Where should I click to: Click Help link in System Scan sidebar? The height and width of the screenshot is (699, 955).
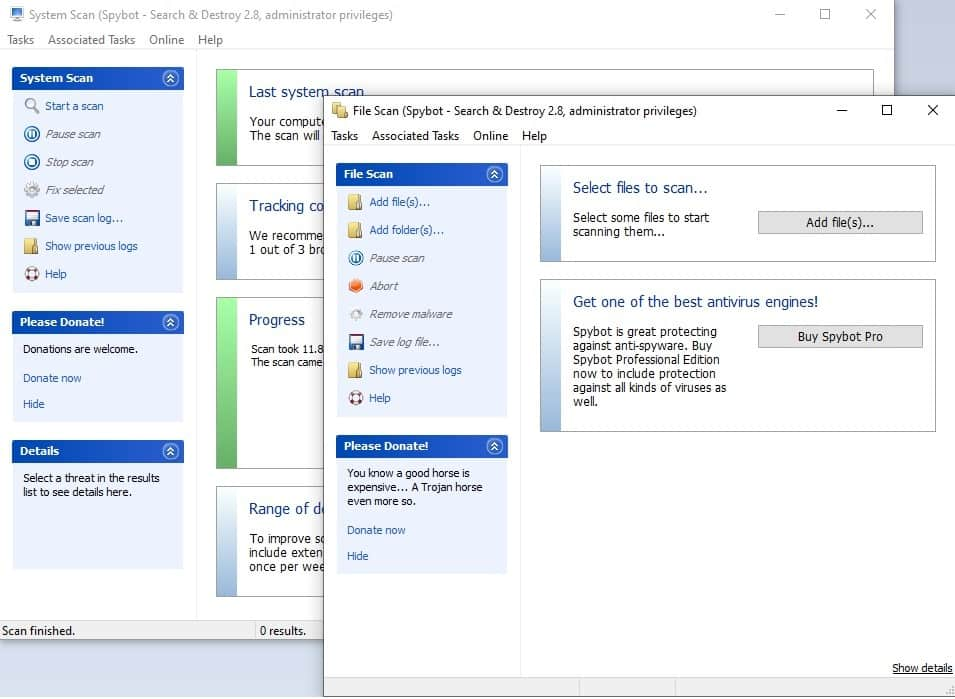pyautogui.click(x=55, y=274)
